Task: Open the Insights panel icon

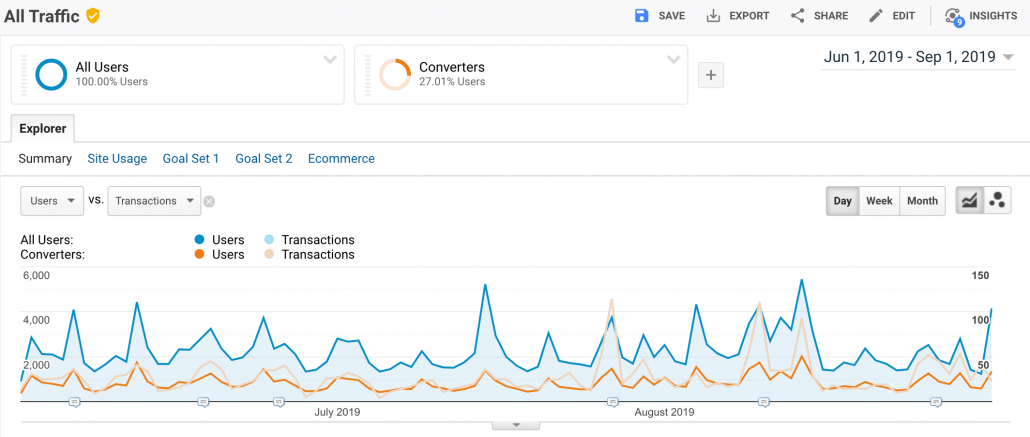Action: pos(954,16)
